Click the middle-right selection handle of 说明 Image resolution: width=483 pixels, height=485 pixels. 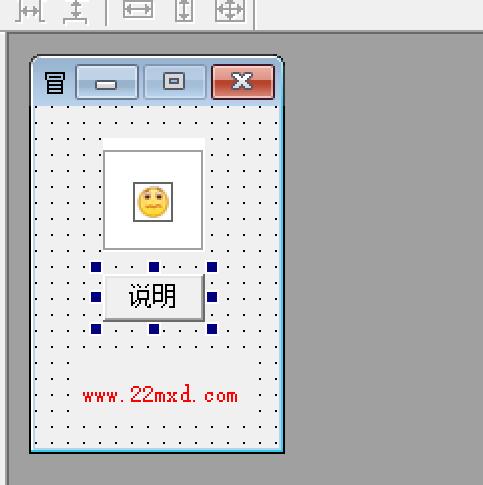click(212, 297)
